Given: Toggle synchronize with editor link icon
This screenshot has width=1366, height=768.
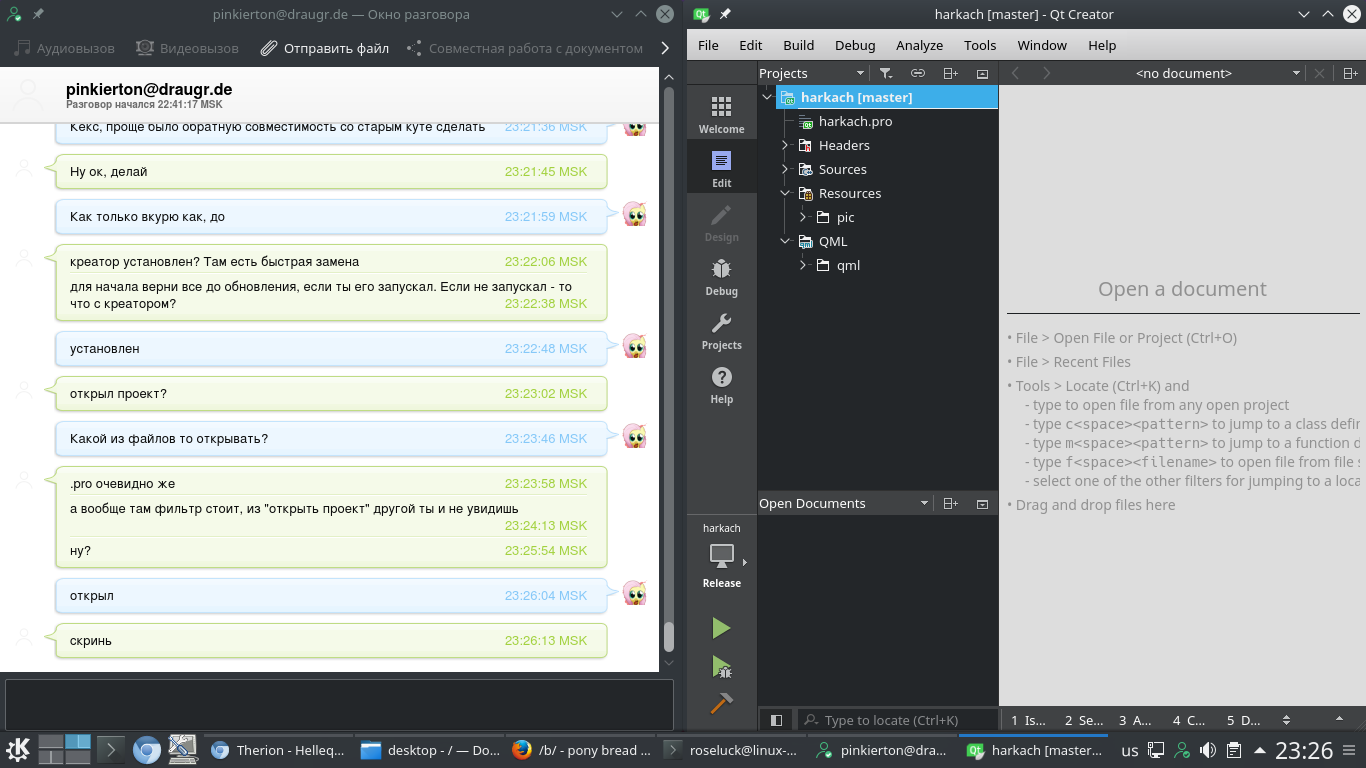Looking at the screenshot, I should (917, 73).
